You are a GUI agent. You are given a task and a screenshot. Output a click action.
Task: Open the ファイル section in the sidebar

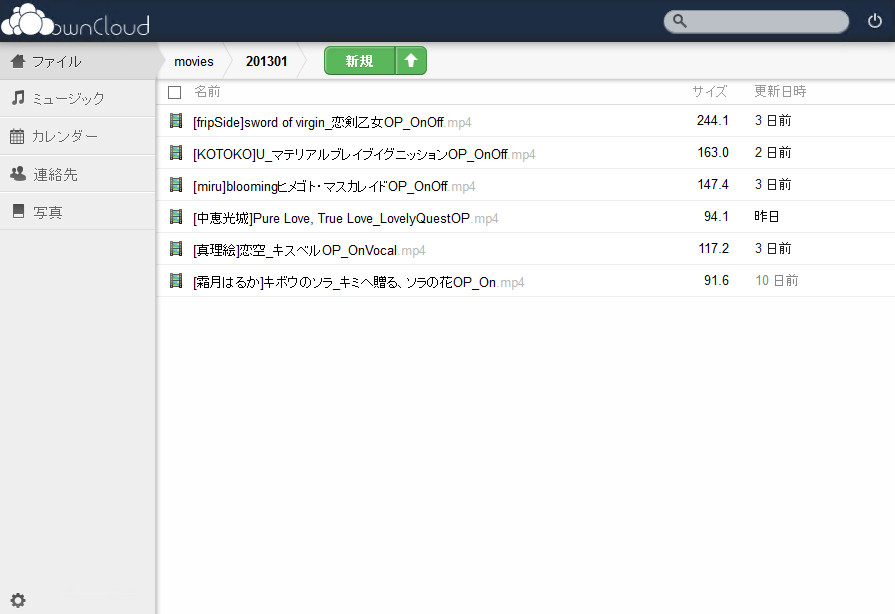tap(78, 61)
